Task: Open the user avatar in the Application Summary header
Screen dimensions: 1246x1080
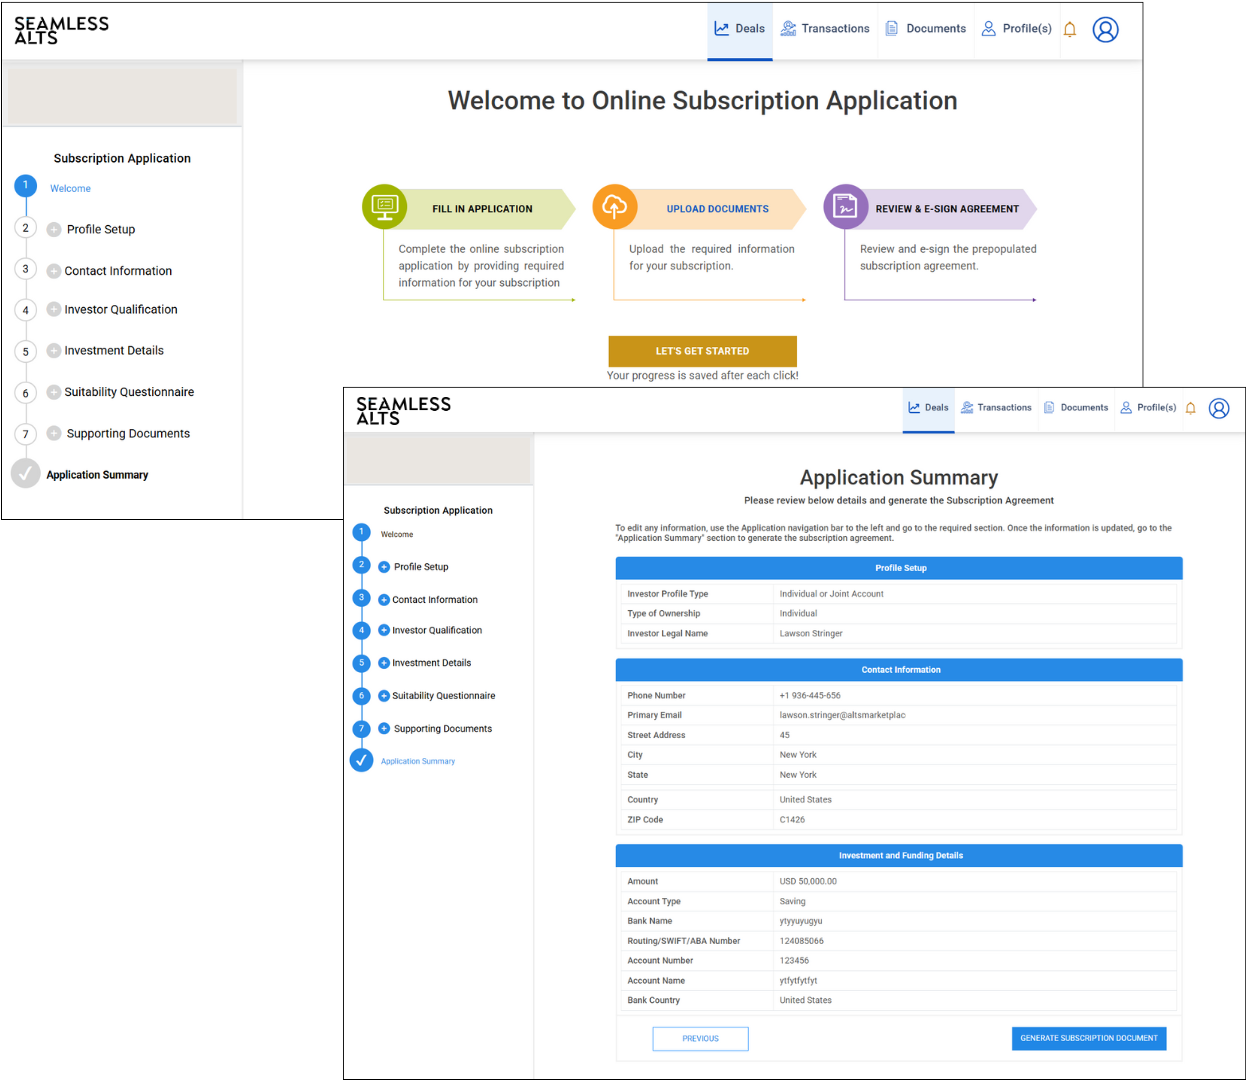Action: [1219, 408]
